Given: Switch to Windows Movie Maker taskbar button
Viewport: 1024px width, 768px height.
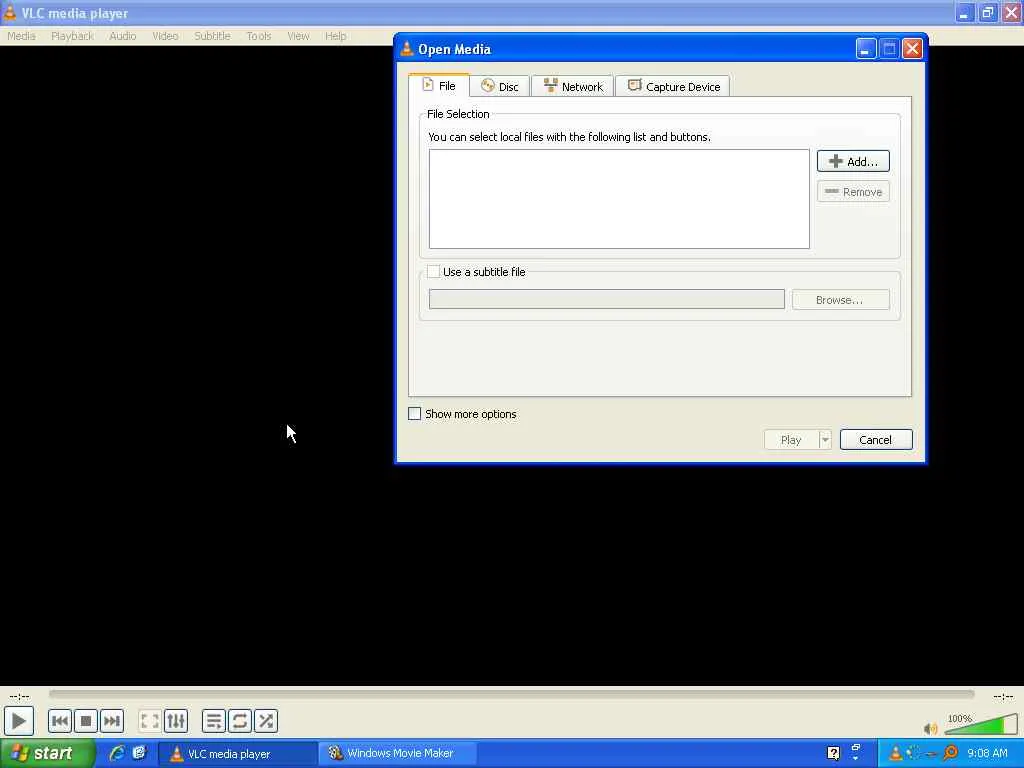Looking at the screenshot, I should pyautogui.click(x=397, y=753).
